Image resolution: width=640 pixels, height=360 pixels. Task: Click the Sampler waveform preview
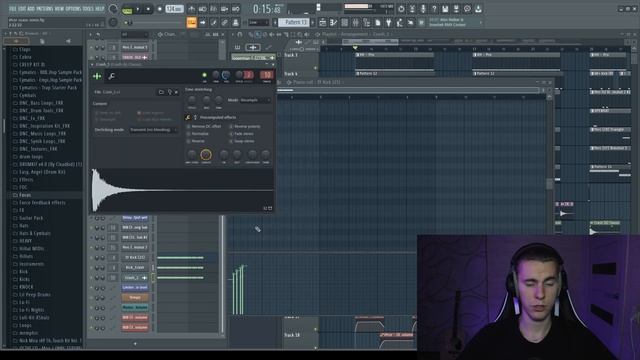pyautogui.click(x=182, y=190)
